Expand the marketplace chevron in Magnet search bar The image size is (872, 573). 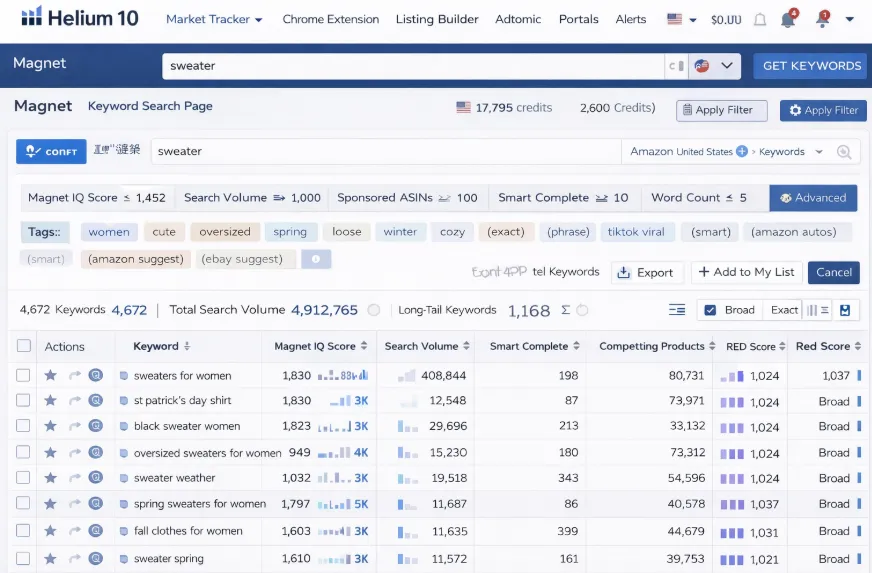pyautogui.click(x=727, y=66)
